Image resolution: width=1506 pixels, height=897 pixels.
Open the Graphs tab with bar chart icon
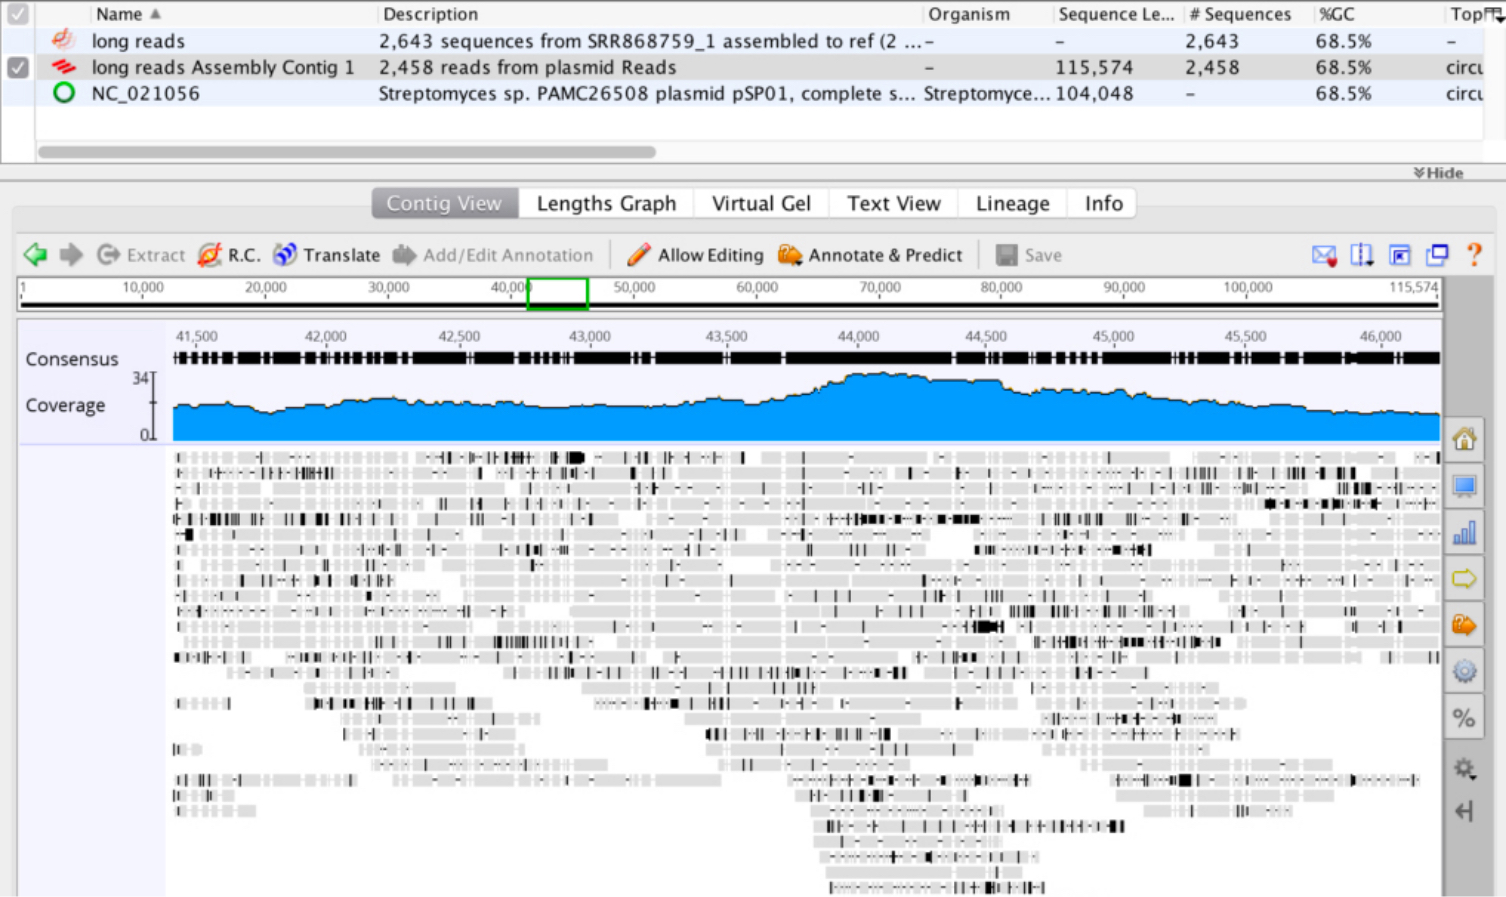click(1465, 533)
